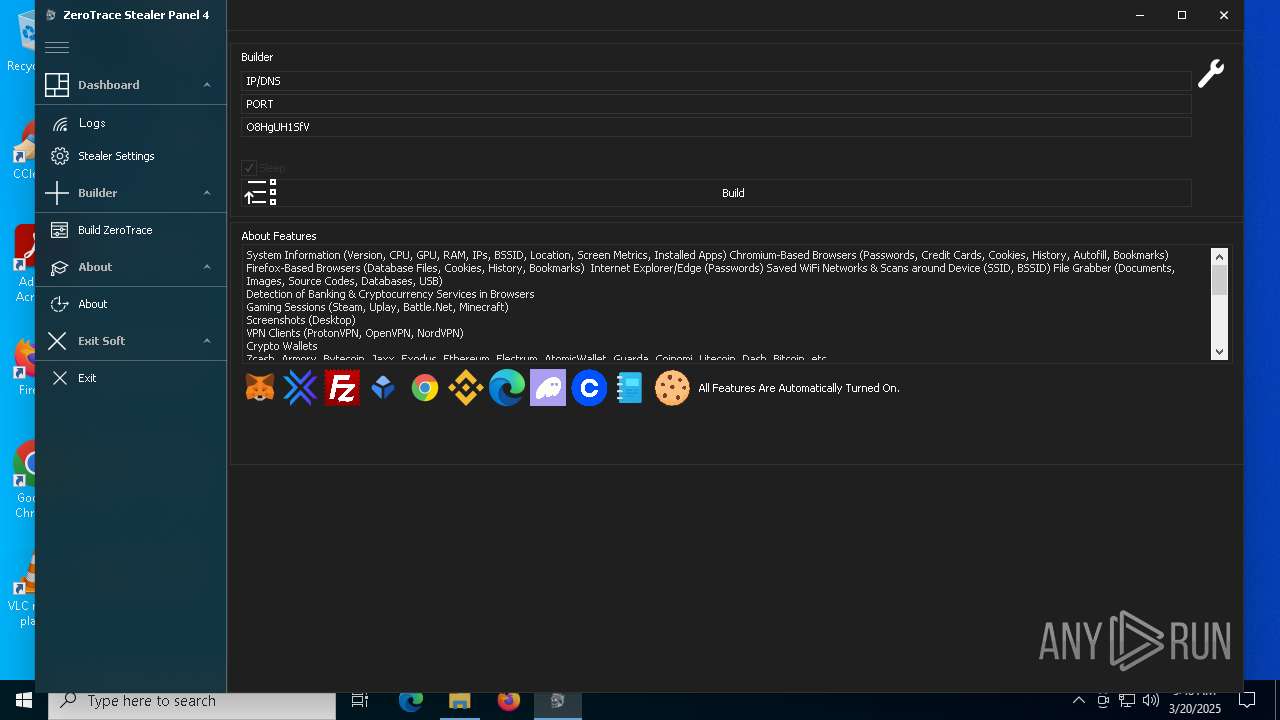Click the features list scroll-up arrow
The width and height of the screenshot is (1280, 720).
tap(1219, 257)
